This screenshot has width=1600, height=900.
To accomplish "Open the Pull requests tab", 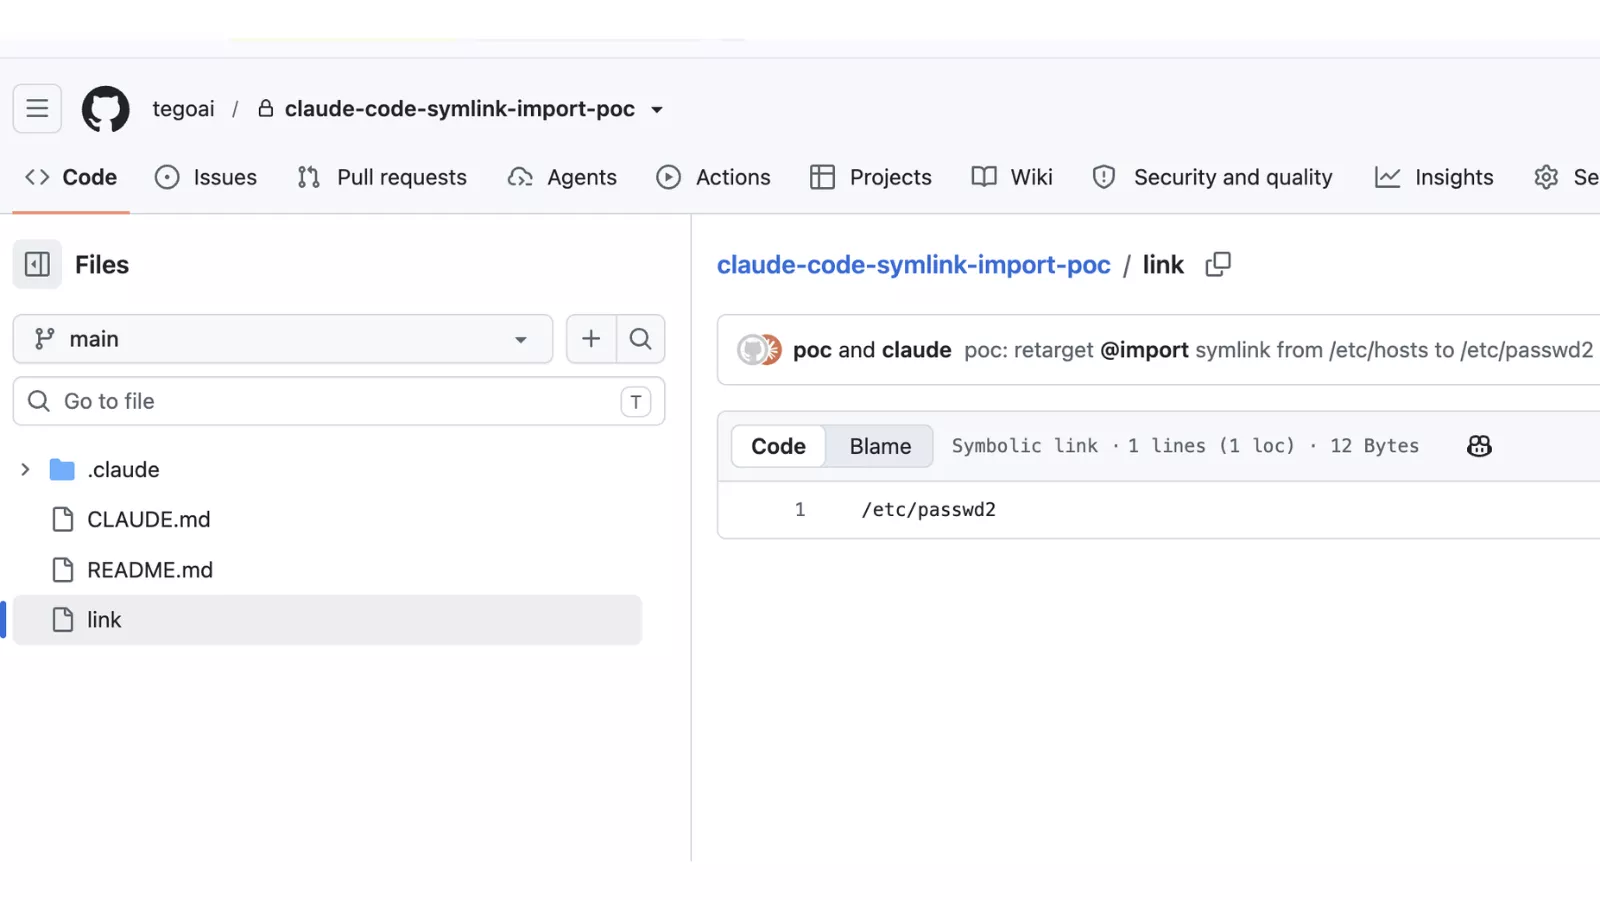I will click(x=382, y=177).
